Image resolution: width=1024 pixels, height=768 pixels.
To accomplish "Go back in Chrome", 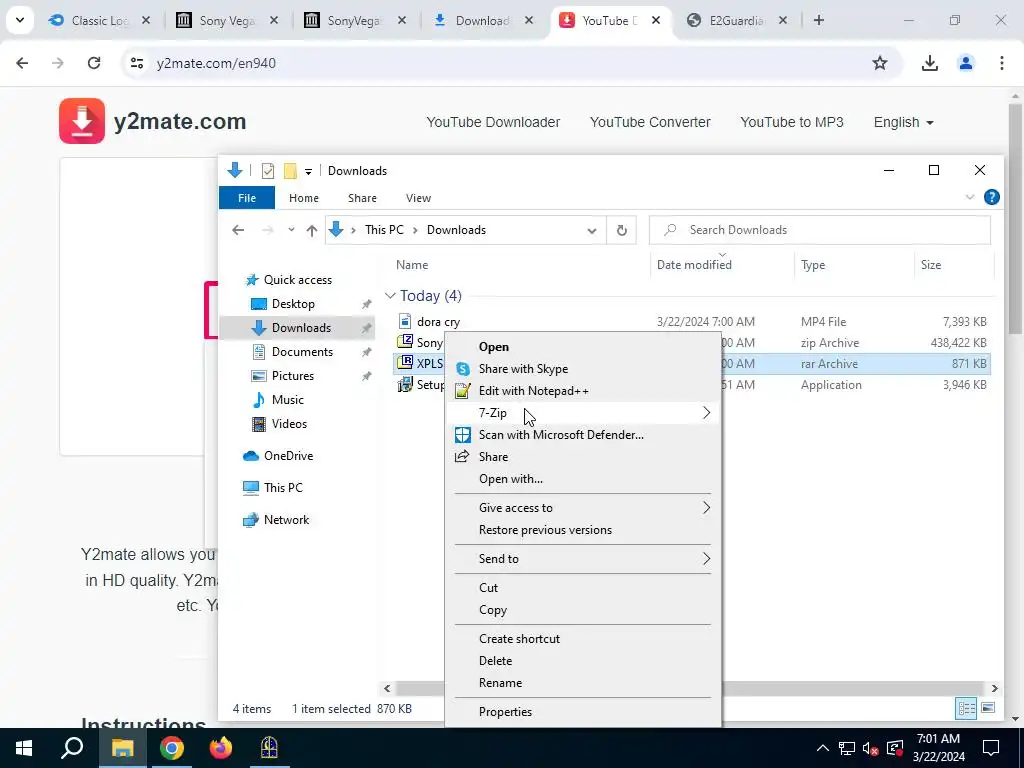I will point(22,63).
